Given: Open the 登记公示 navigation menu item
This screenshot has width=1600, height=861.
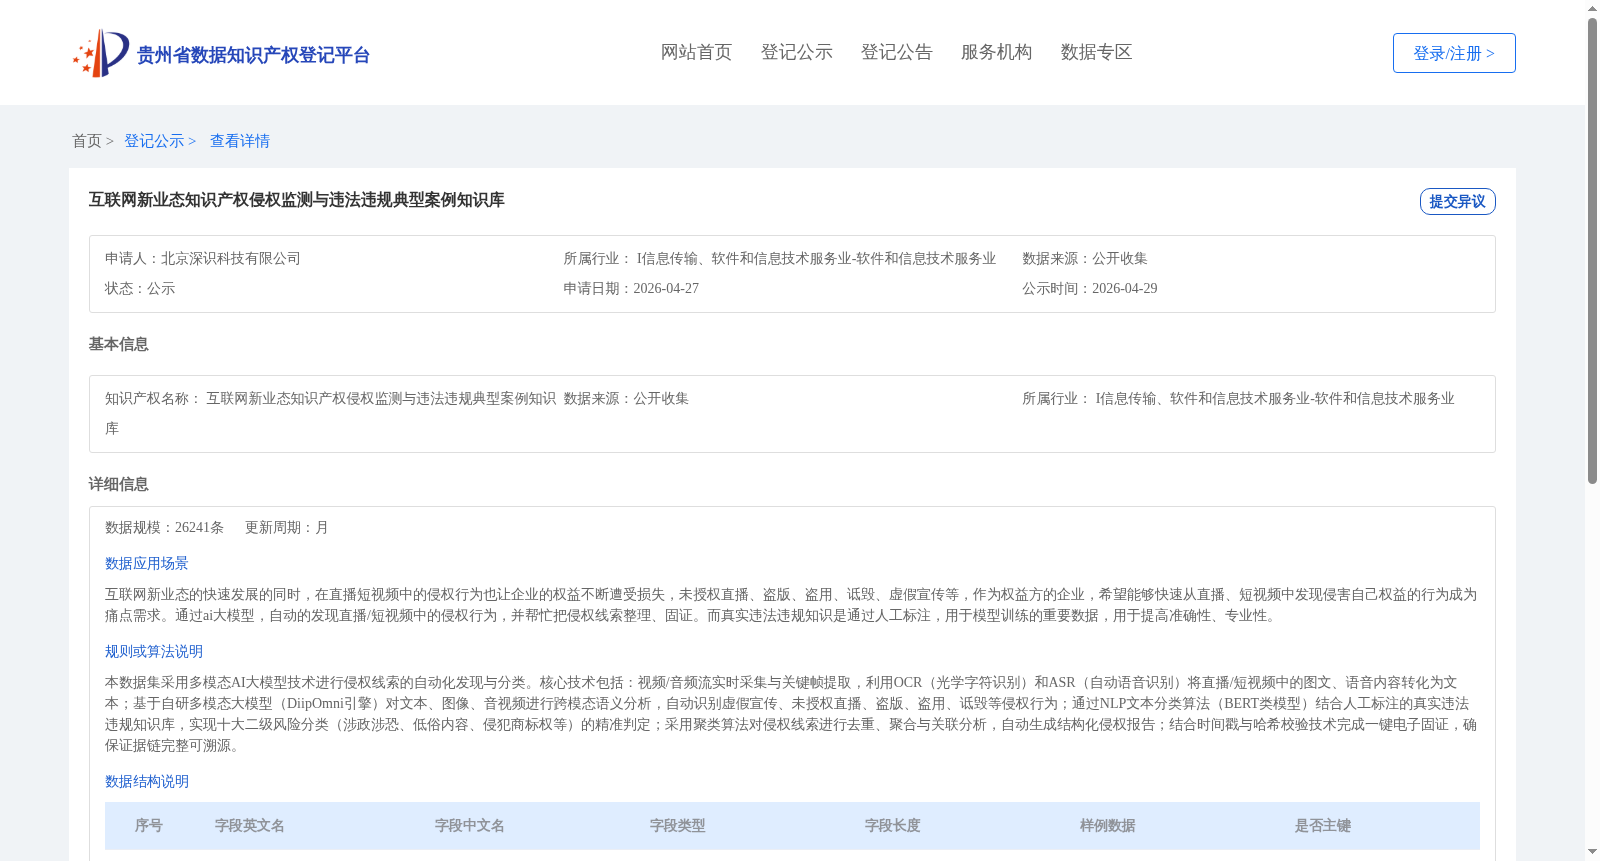Looking at the screenshot, I should pyautogui.click(x=797, y=52).
